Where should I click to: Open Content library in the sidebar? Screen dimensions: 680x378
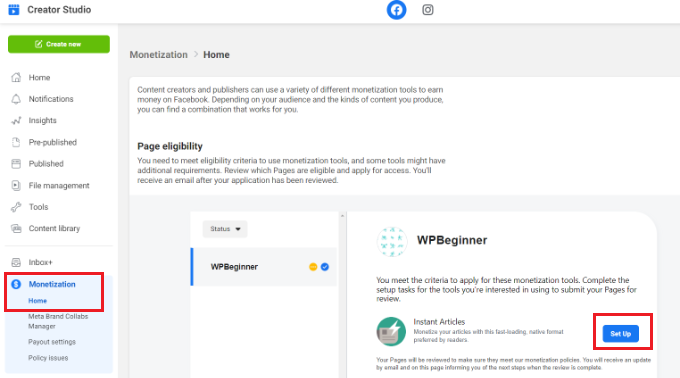pyautogui.click(x=54, y=228)
